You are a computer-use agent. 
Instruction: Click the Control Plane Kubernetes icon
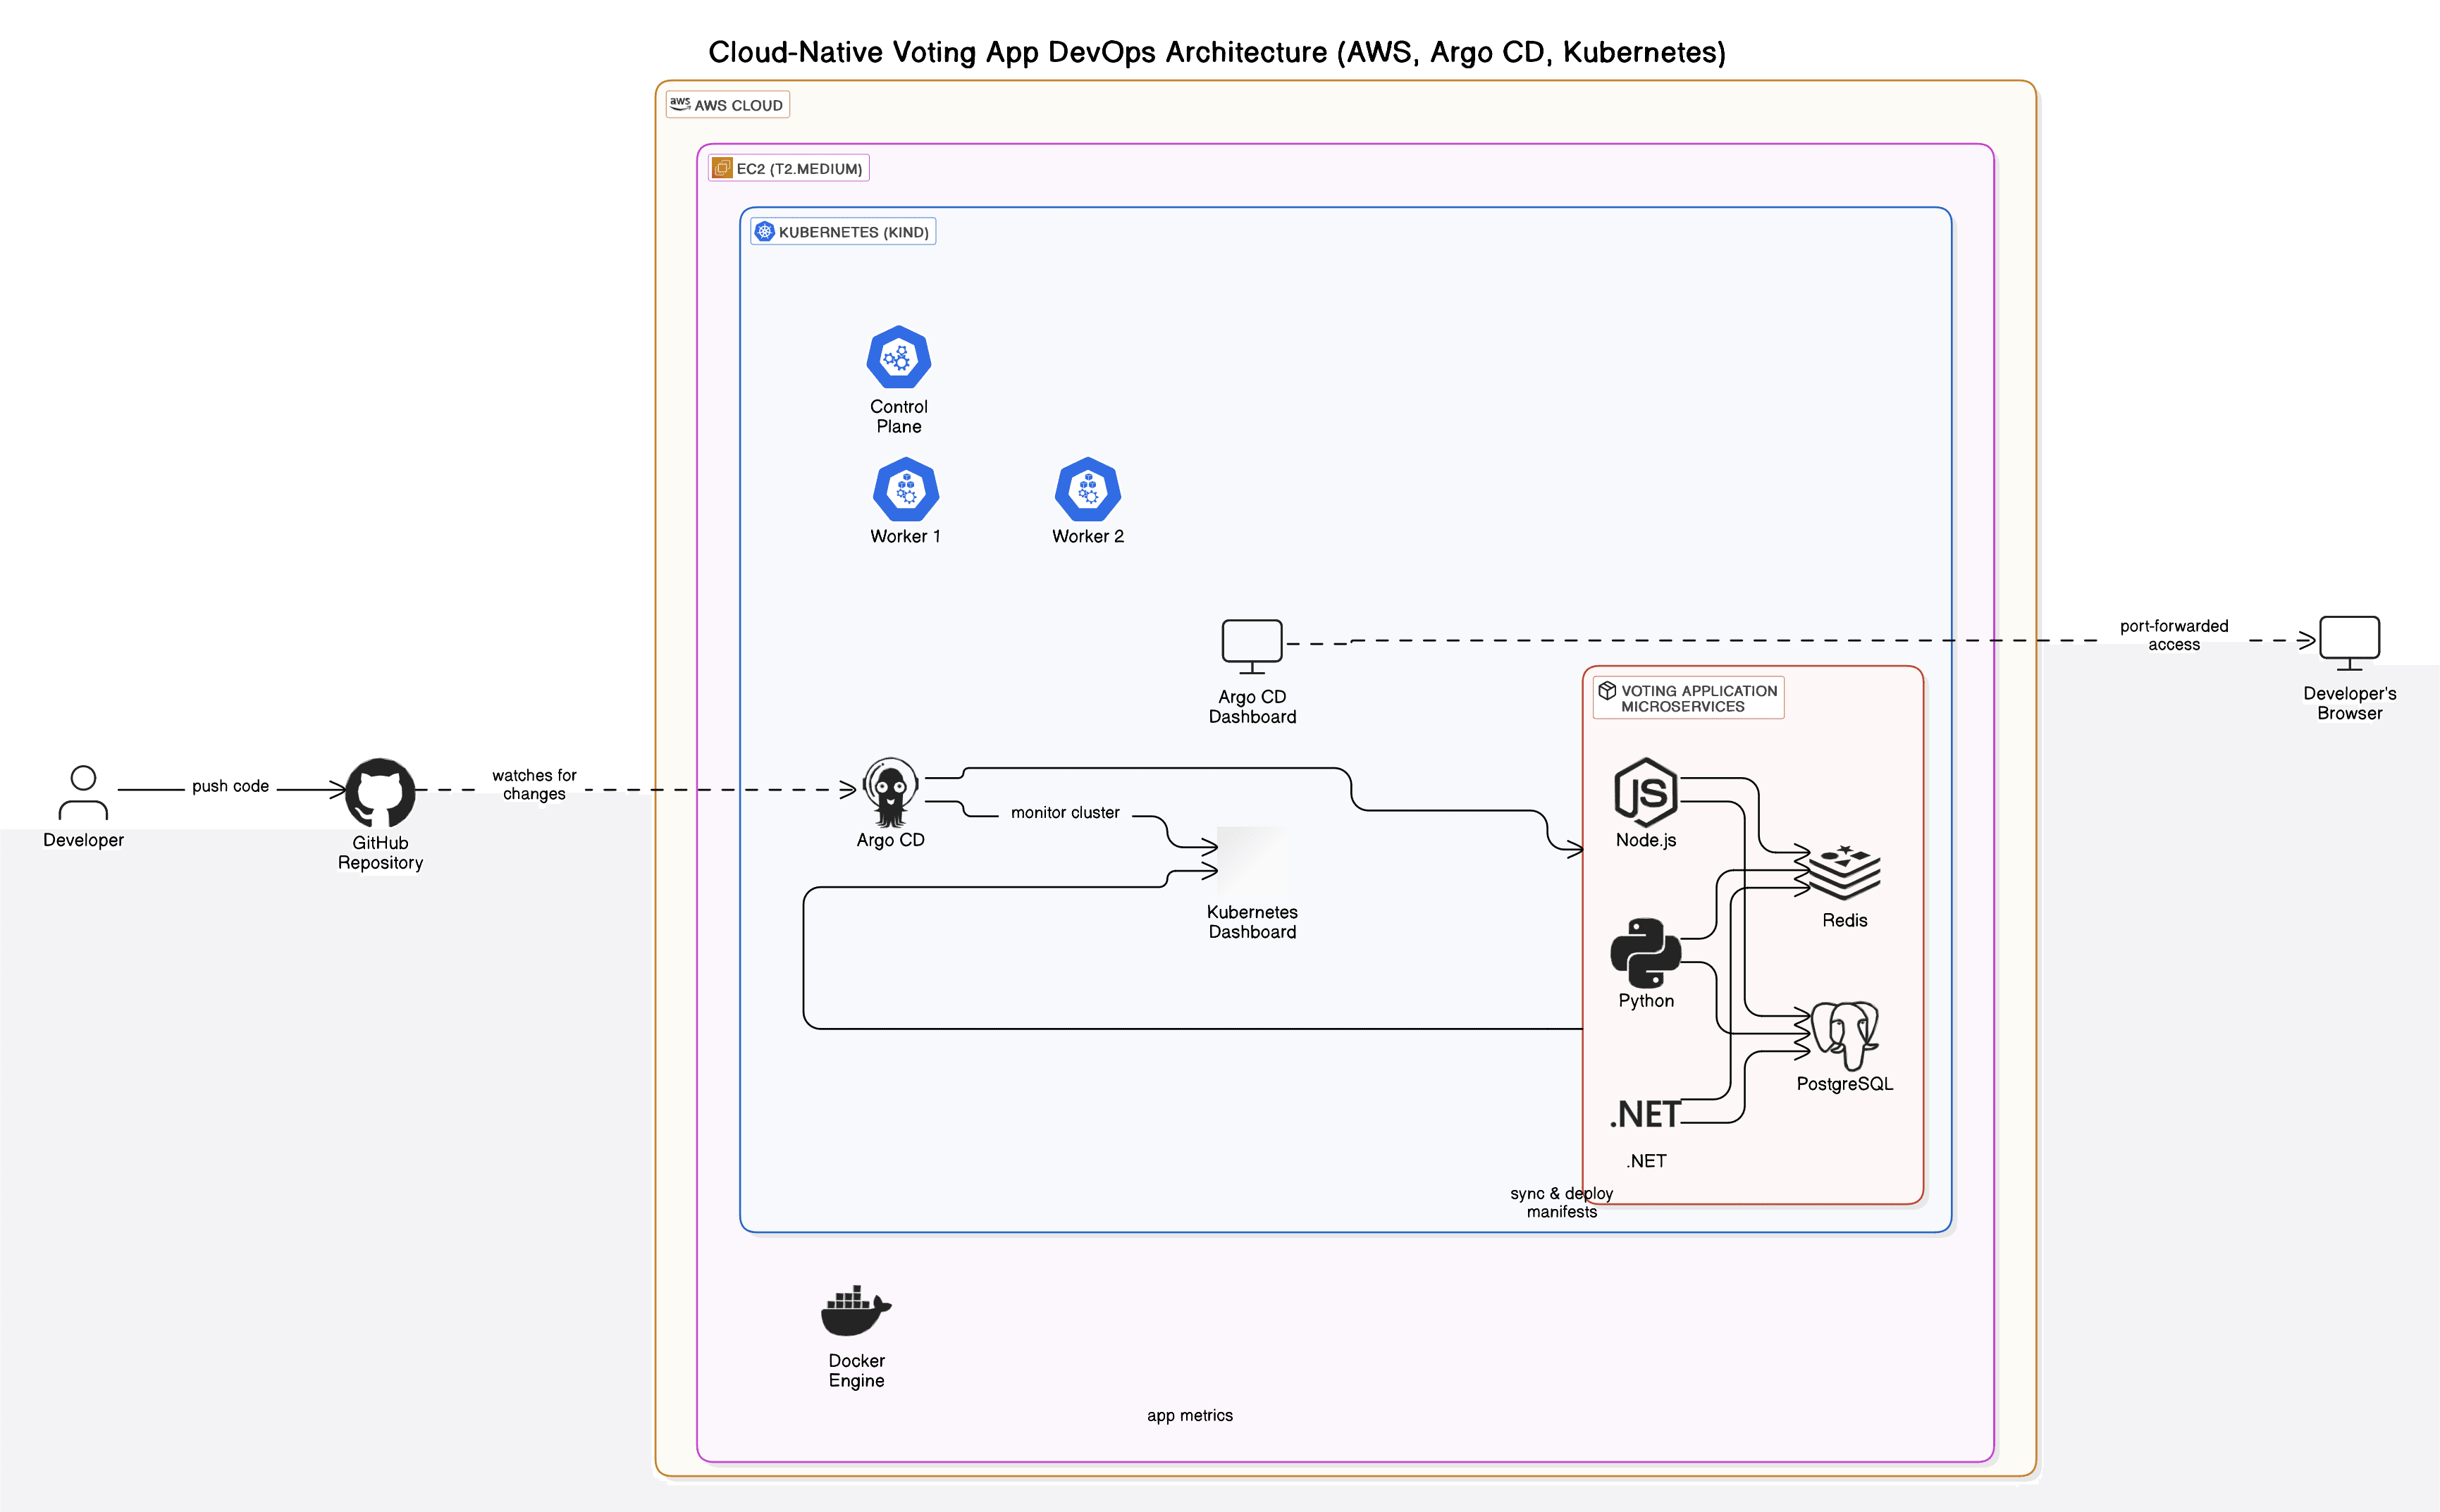[898, 357]
